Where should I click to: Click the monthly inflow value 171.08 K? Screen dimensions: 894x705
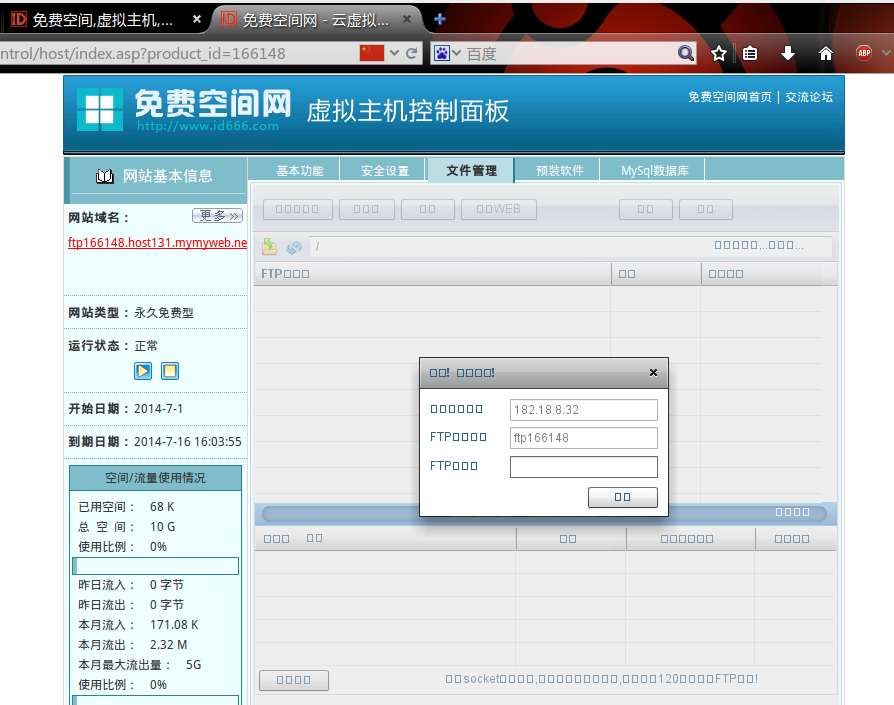tap(174, 625)
